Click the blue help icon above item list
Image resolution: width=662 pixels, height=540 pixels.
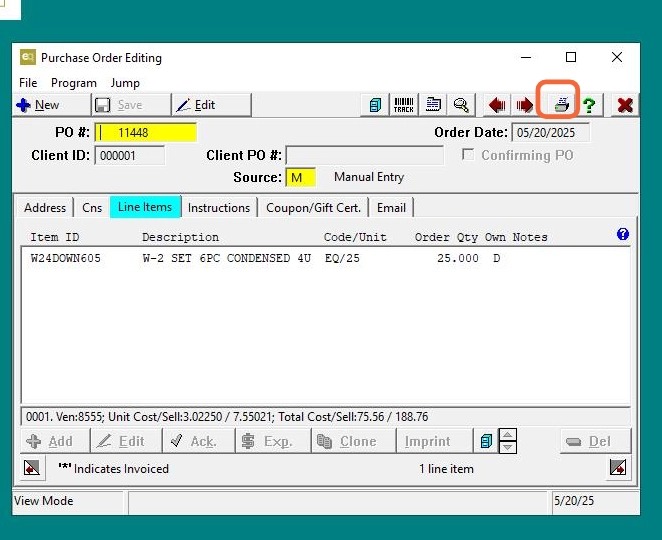coord(623,234)
